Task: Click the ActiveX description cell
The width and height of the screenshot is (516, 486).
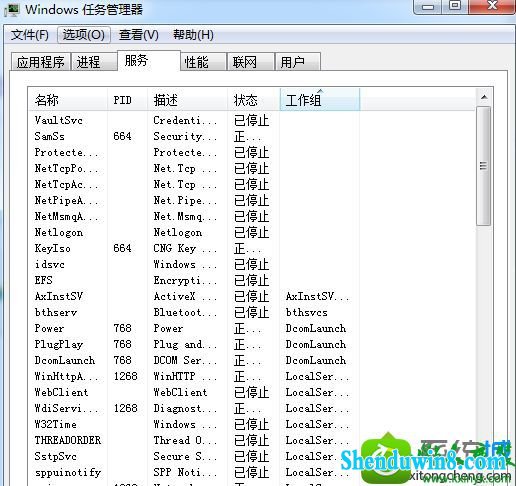Action: tap(185, 296)
